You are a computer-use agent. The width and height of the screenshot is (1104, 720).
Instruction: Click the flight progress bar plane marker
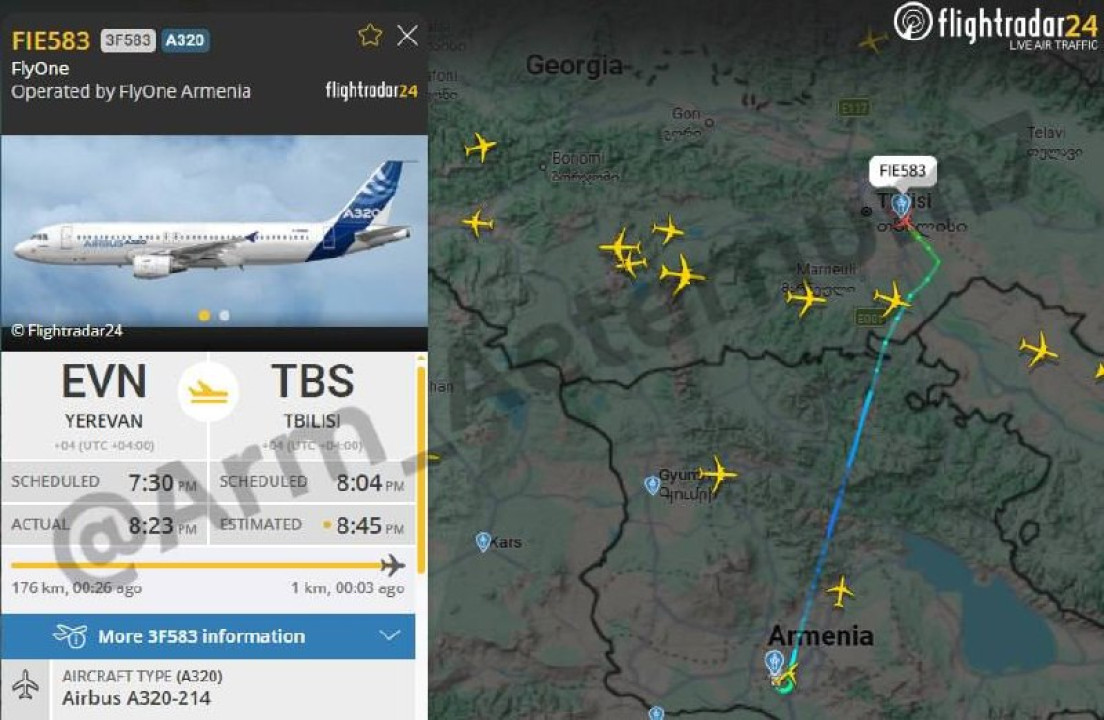(x=392, y=564)
